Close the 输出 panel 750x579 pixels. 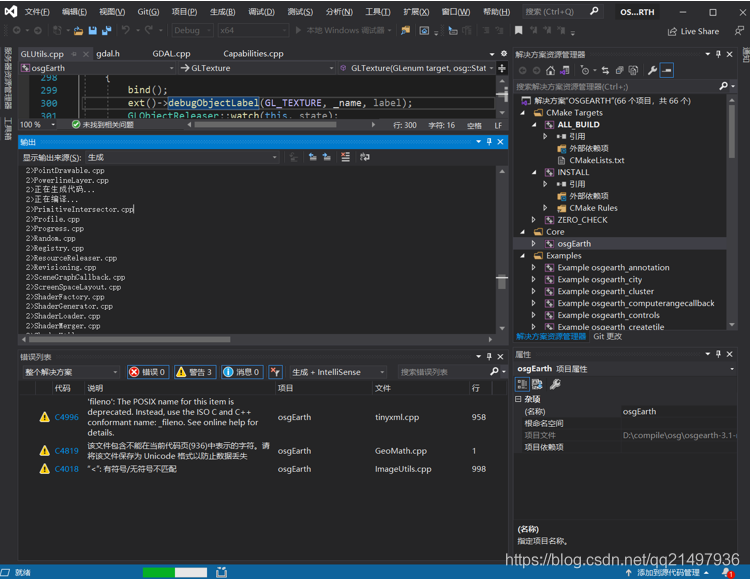[x=500, y=142]
